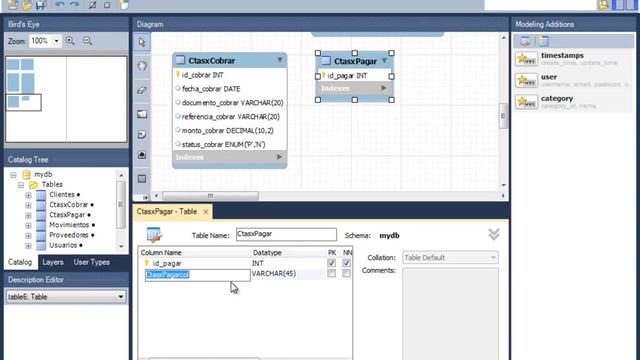Switch to the Catalog tab
Image resolution: width=640 pixels, height=360 pixels.
tap(20, 262)
